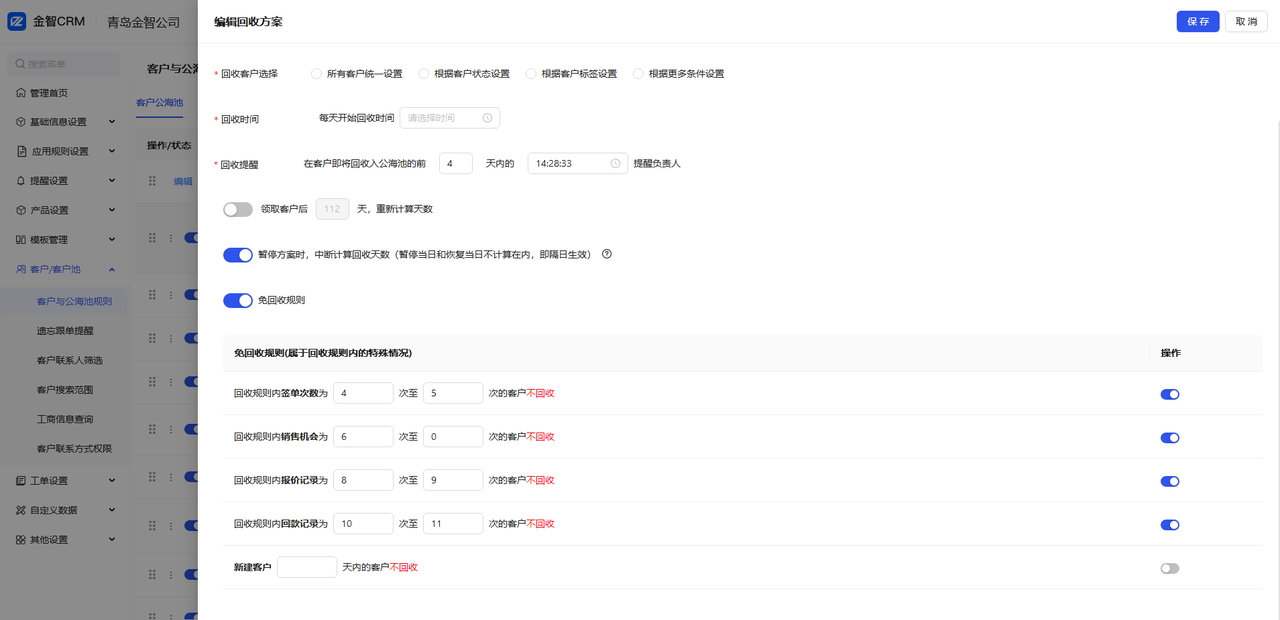Expand 自定义数据 menu chevron
1280x620 pixels.
112,510
